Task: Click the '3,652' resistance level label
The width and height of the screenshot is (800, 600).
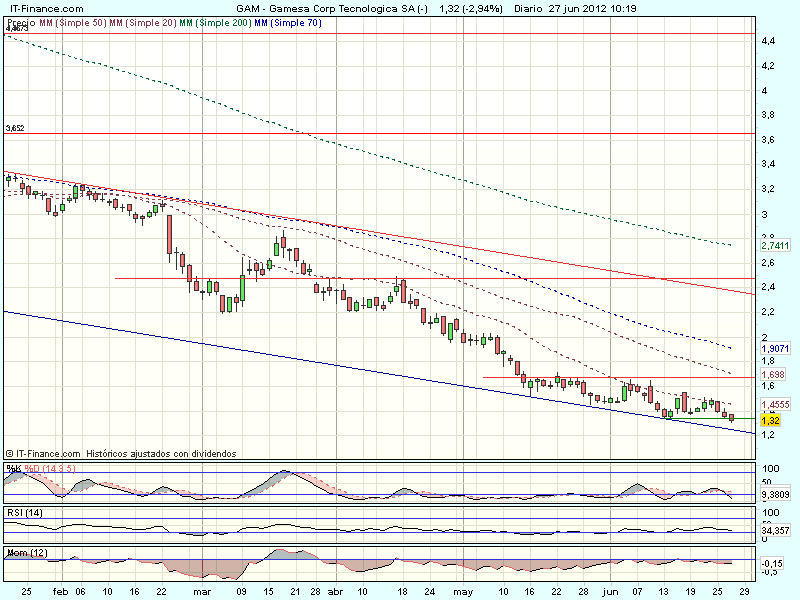Action: coord(15,128)
